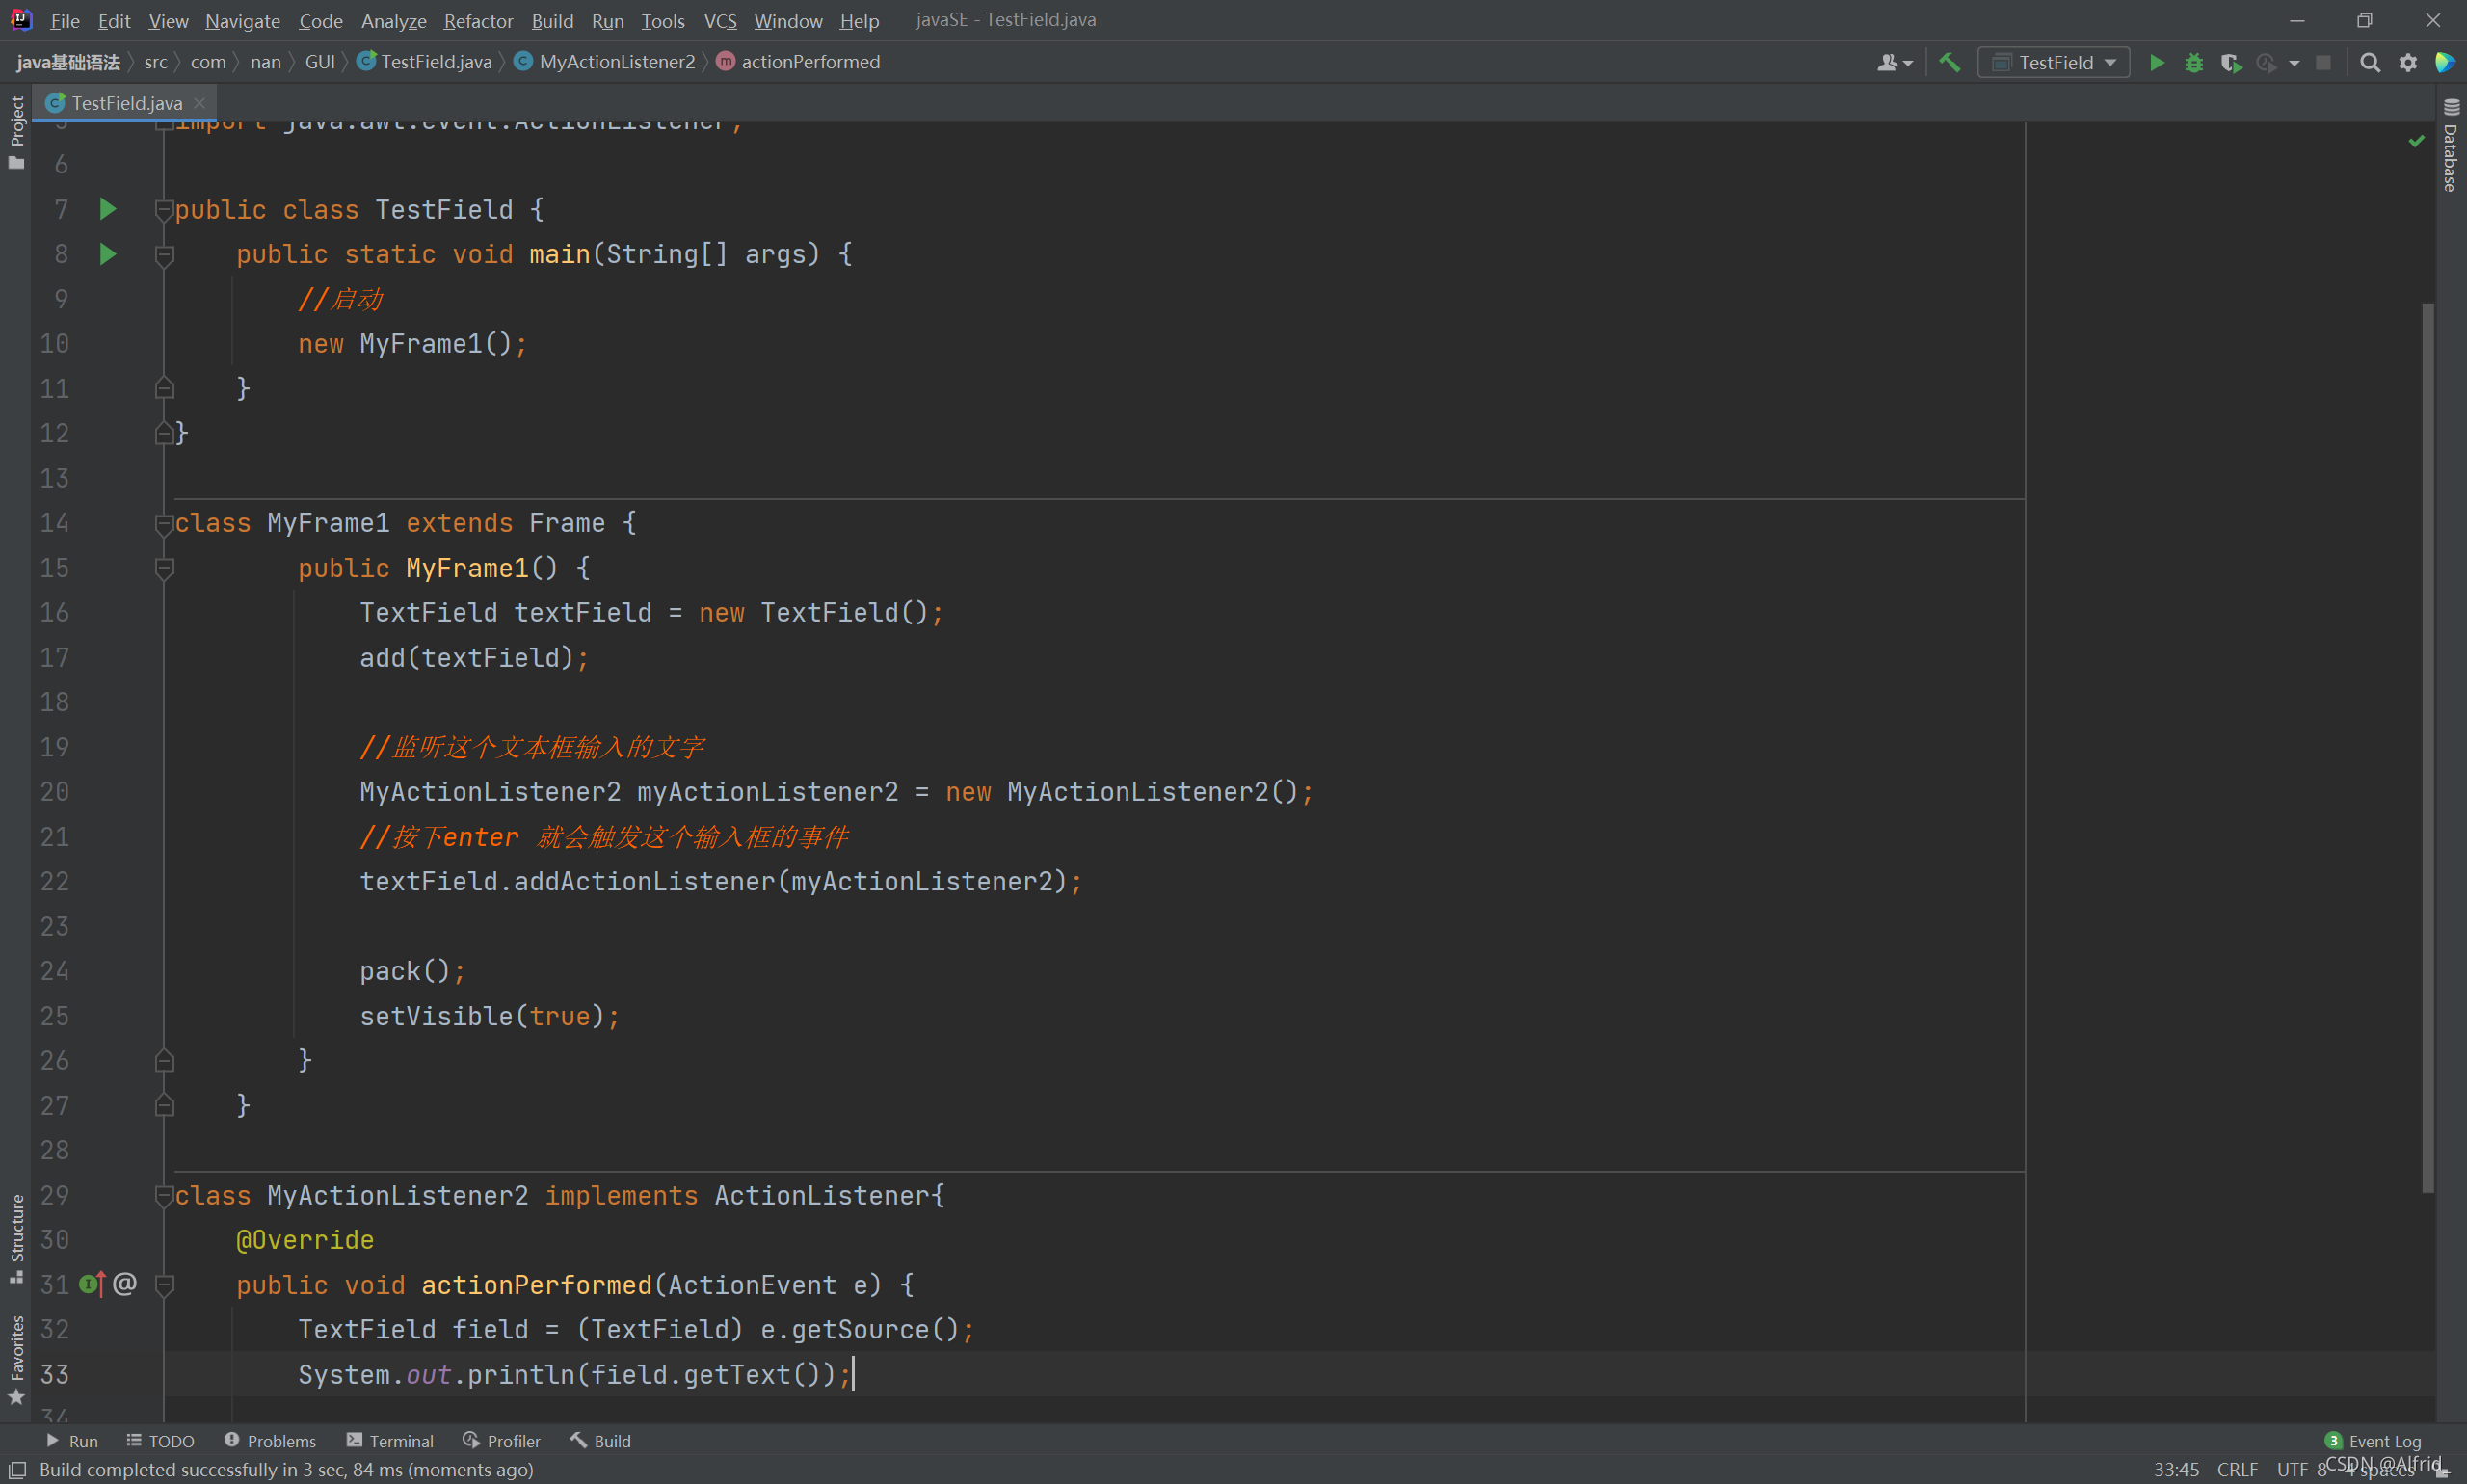The height and width of the screenshot is (1484, 2467).
Task: Open the Event Log
Action: pyautogui.click(x=2373, y=1441)
